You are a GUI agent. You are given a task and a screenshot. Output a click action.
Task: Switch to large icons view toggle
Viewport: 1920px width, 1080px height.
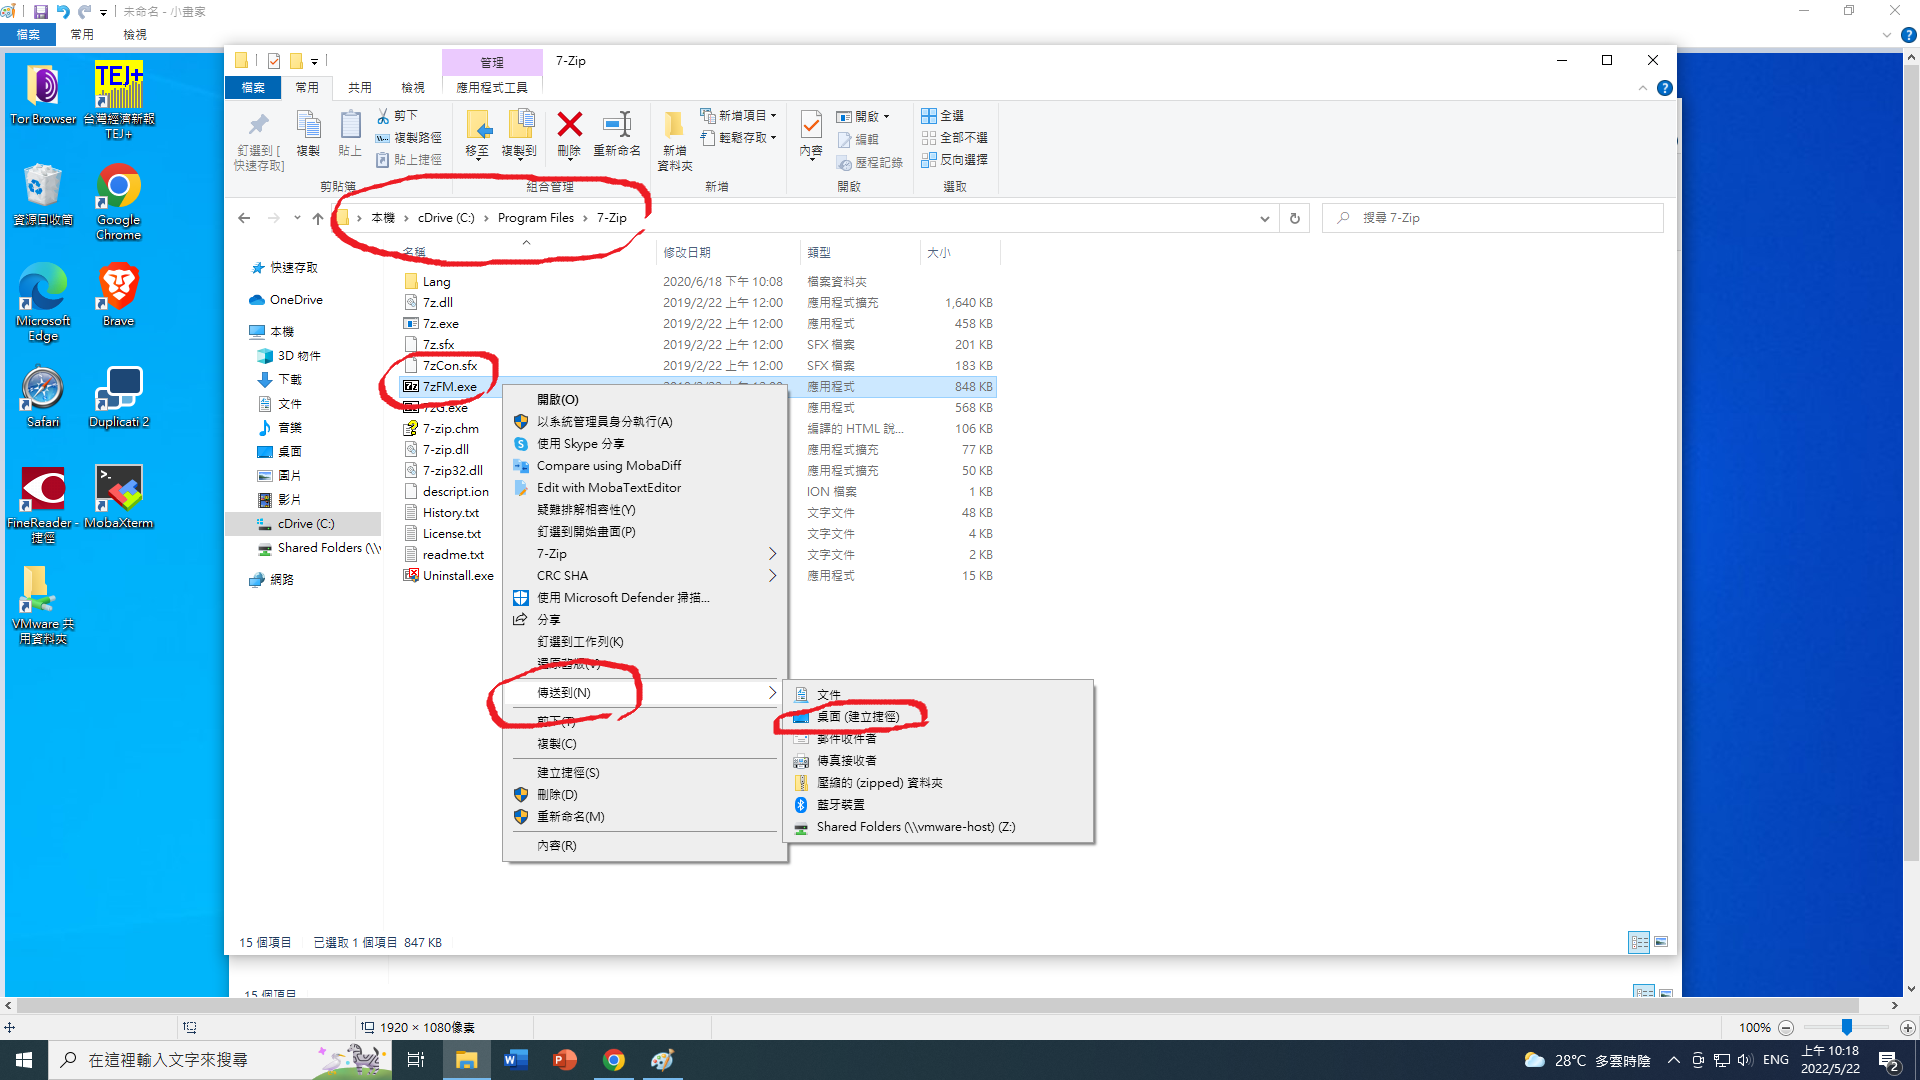1661,942
